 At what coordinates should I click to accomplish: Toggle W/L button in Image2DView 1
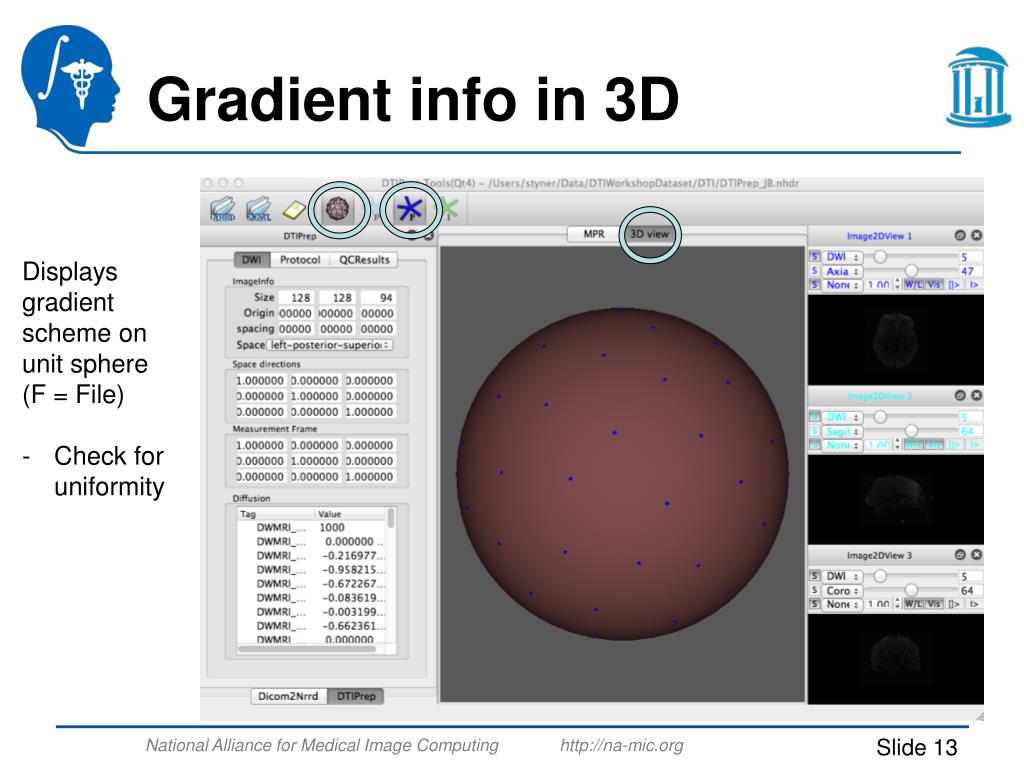[914, 285]
